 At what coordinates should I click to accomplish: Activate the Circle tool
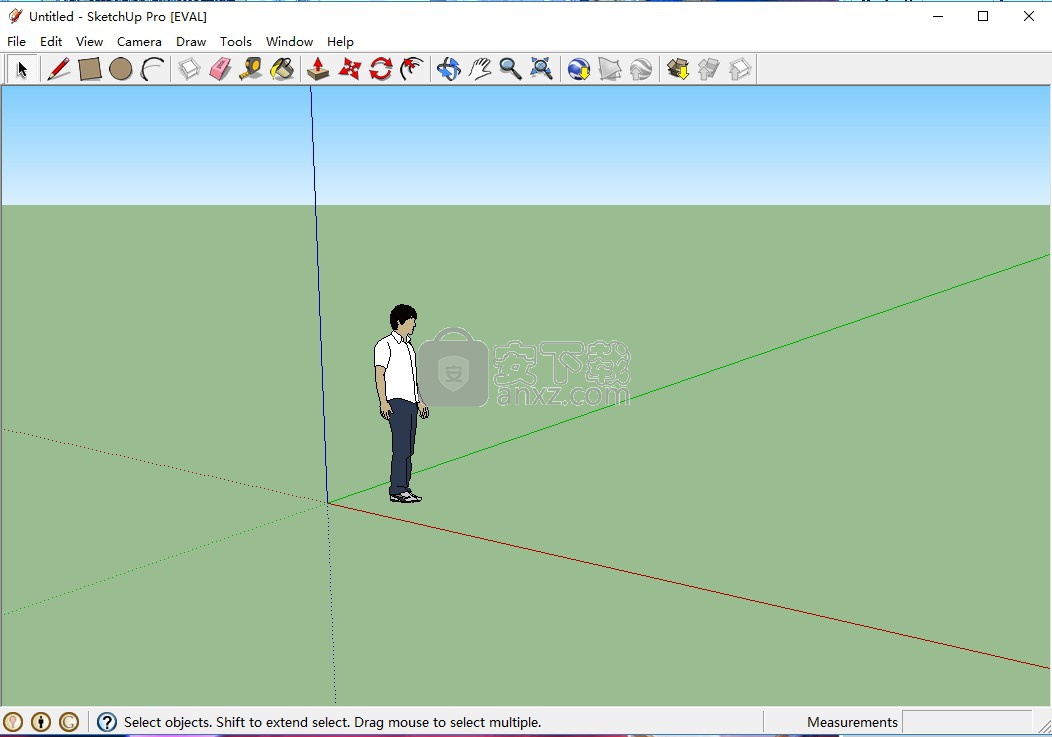121,69
